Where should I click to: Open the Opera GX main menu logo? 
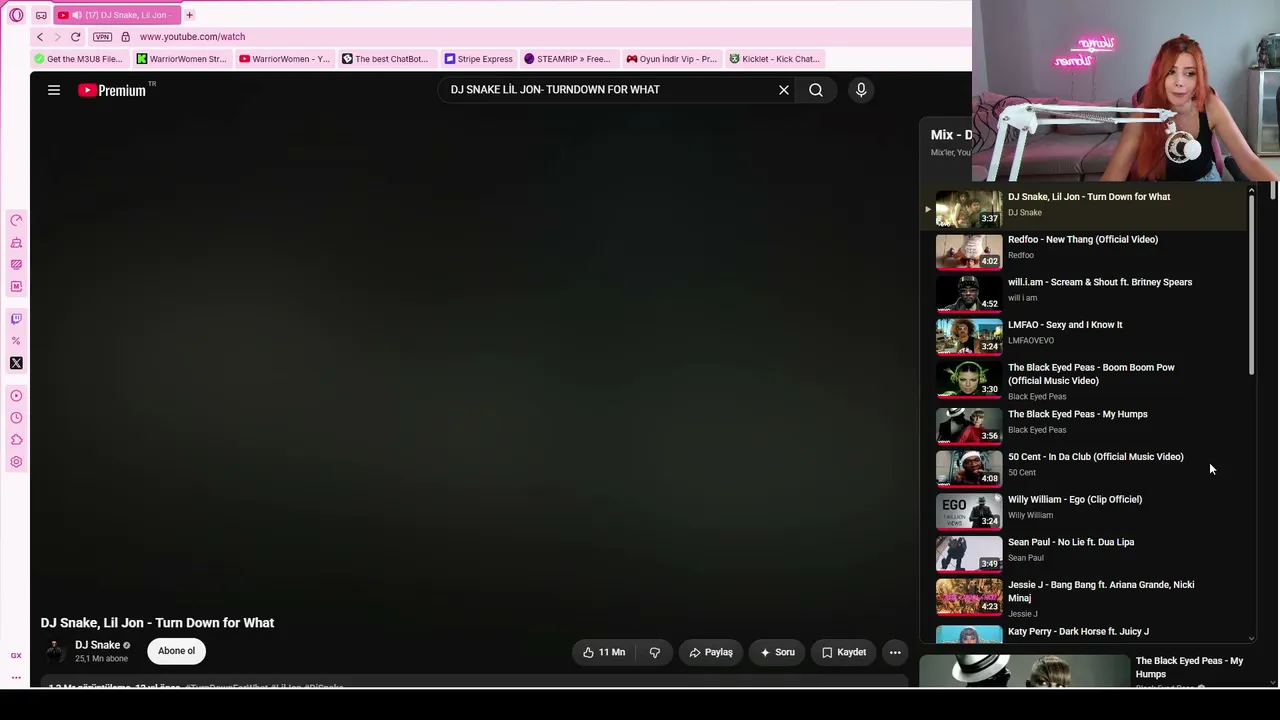(16, 15)
